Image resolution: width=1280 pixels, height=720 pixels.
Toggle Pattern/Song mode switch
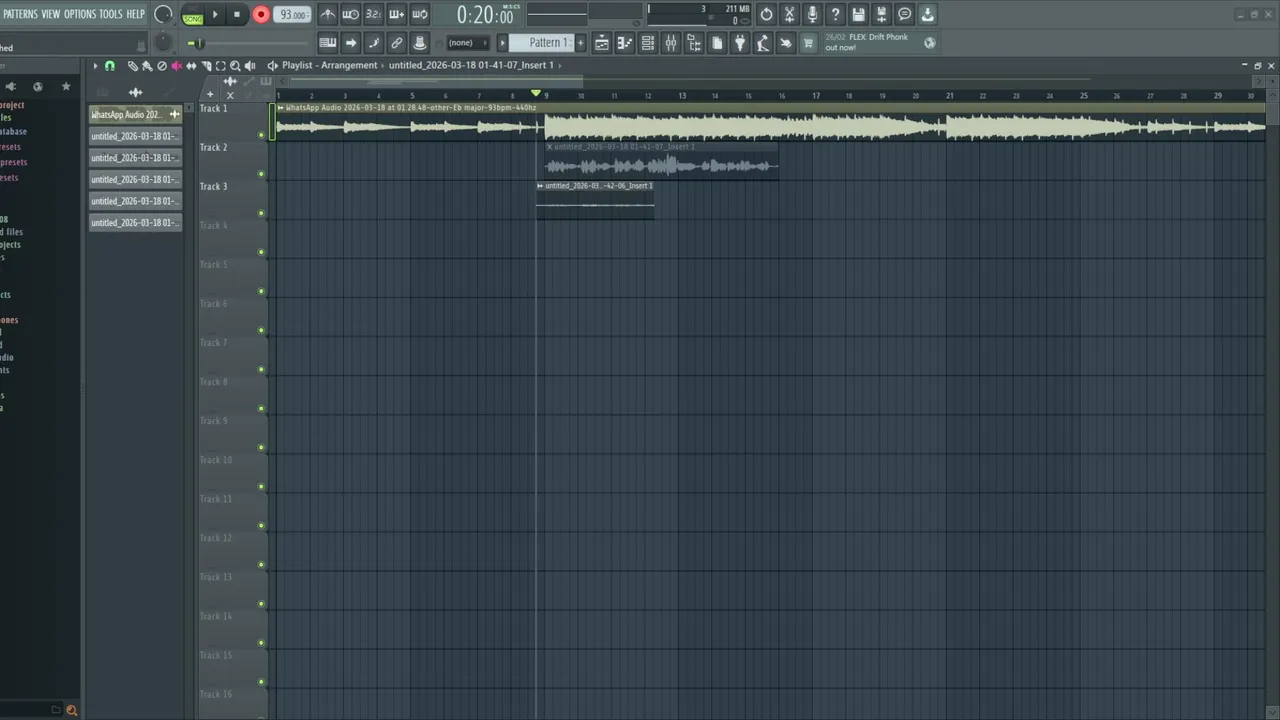point(193,14)
